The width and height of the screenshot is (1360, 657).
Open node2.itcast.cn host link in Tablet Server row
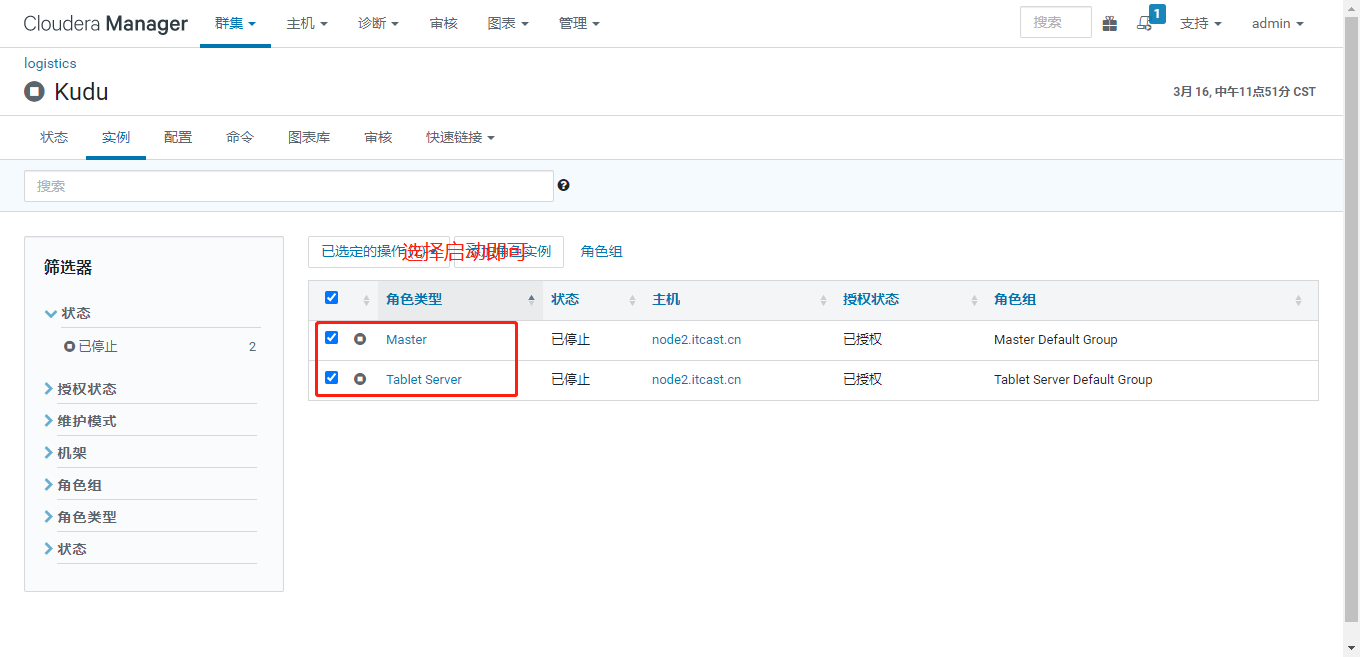click(696, 379)
